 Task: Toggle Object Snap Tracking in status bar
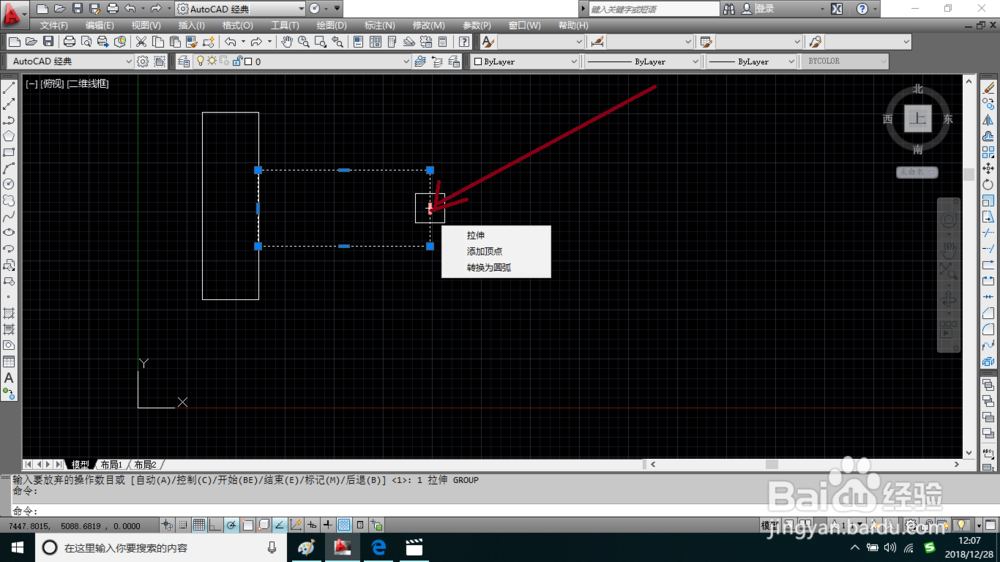click(x=279, y=525)
